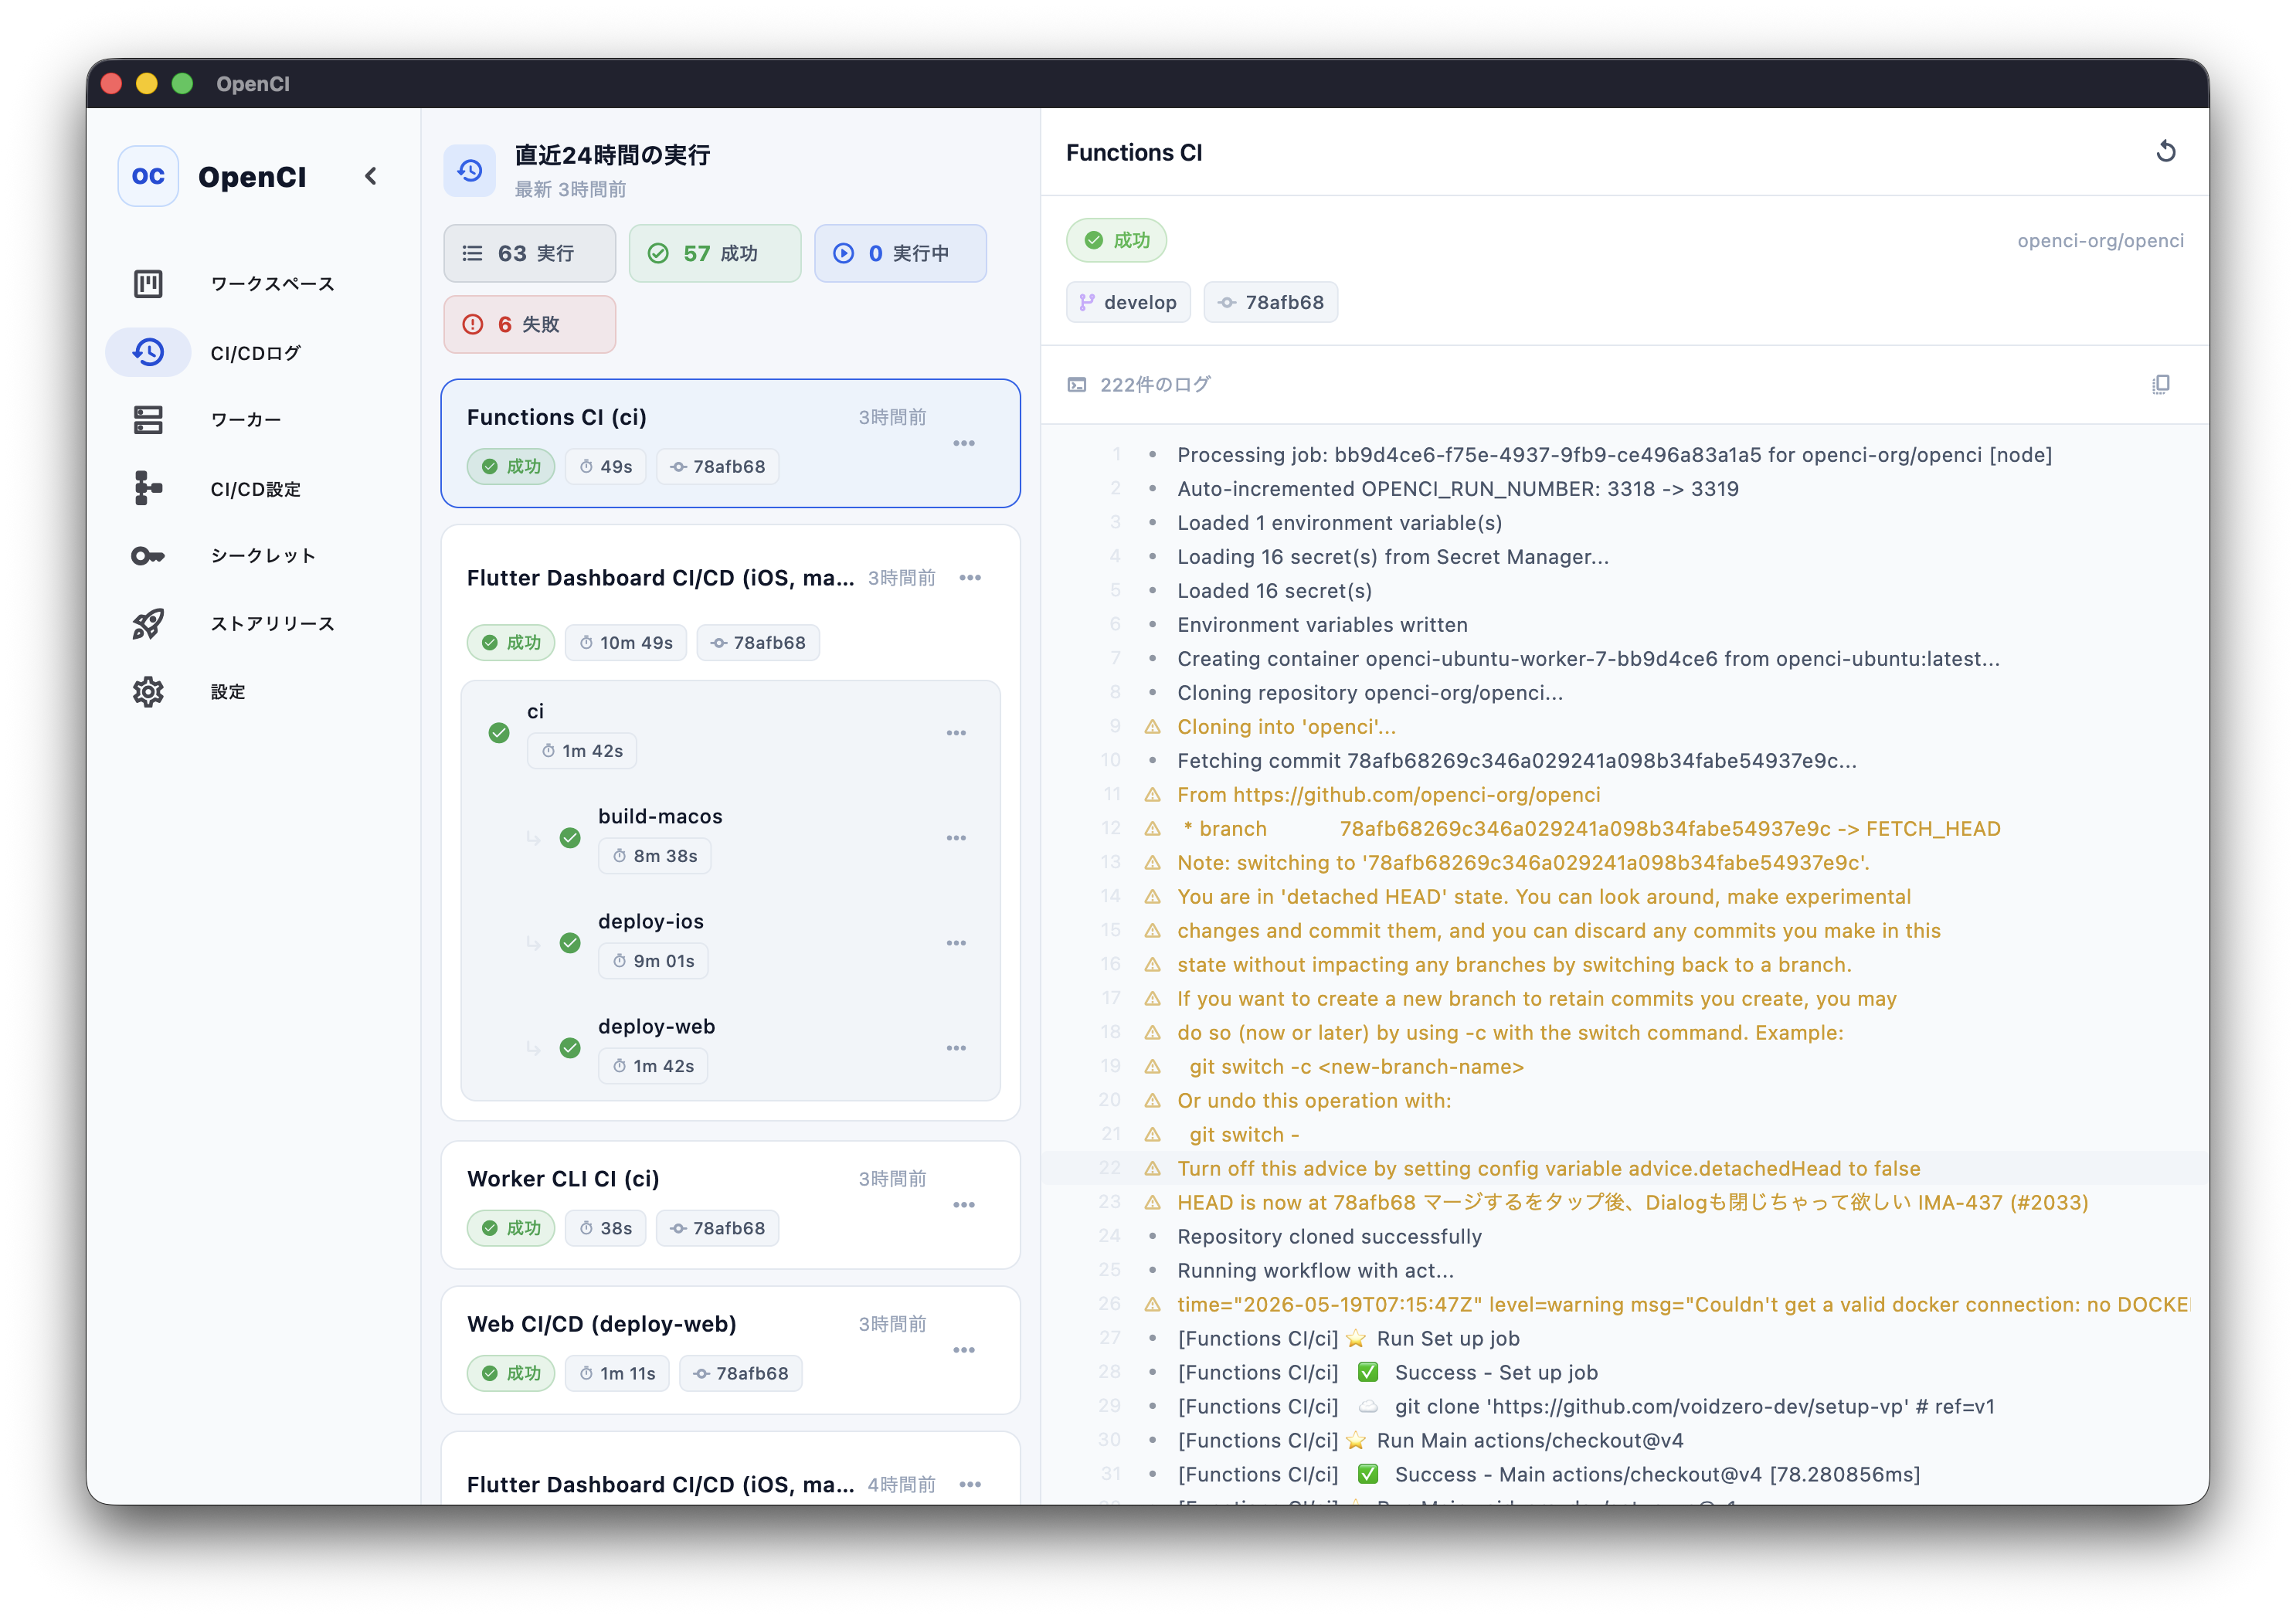This screenshot has width=2296, height=1619.
Task: Open the Worker CLI CI (ci) run
Action: point(731,1205)
